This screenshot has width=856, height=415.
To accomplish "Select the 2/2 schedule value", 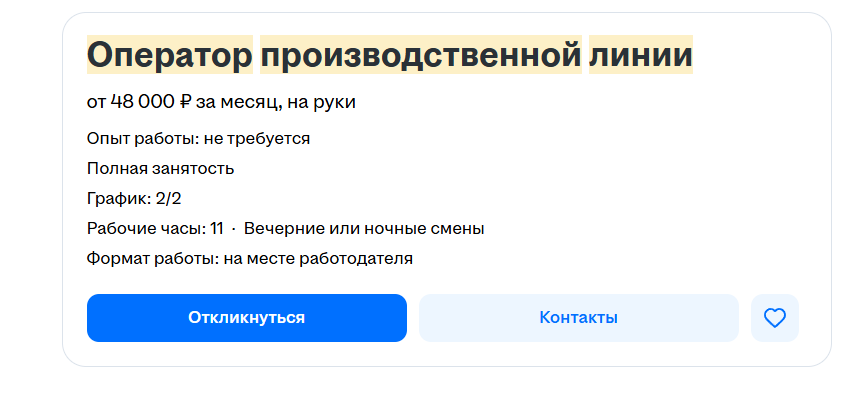I will [x=169, y=198].
